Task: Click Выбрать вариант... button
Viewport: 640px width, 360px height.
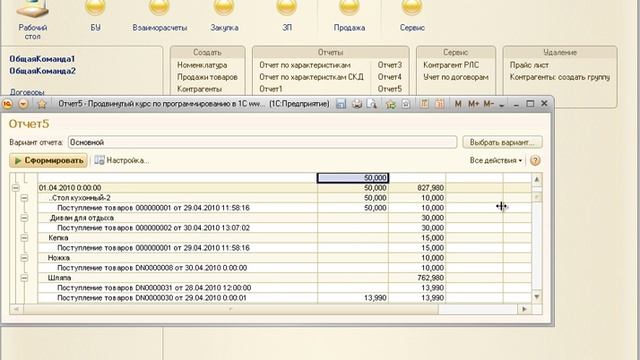Action: click(502, 142)
